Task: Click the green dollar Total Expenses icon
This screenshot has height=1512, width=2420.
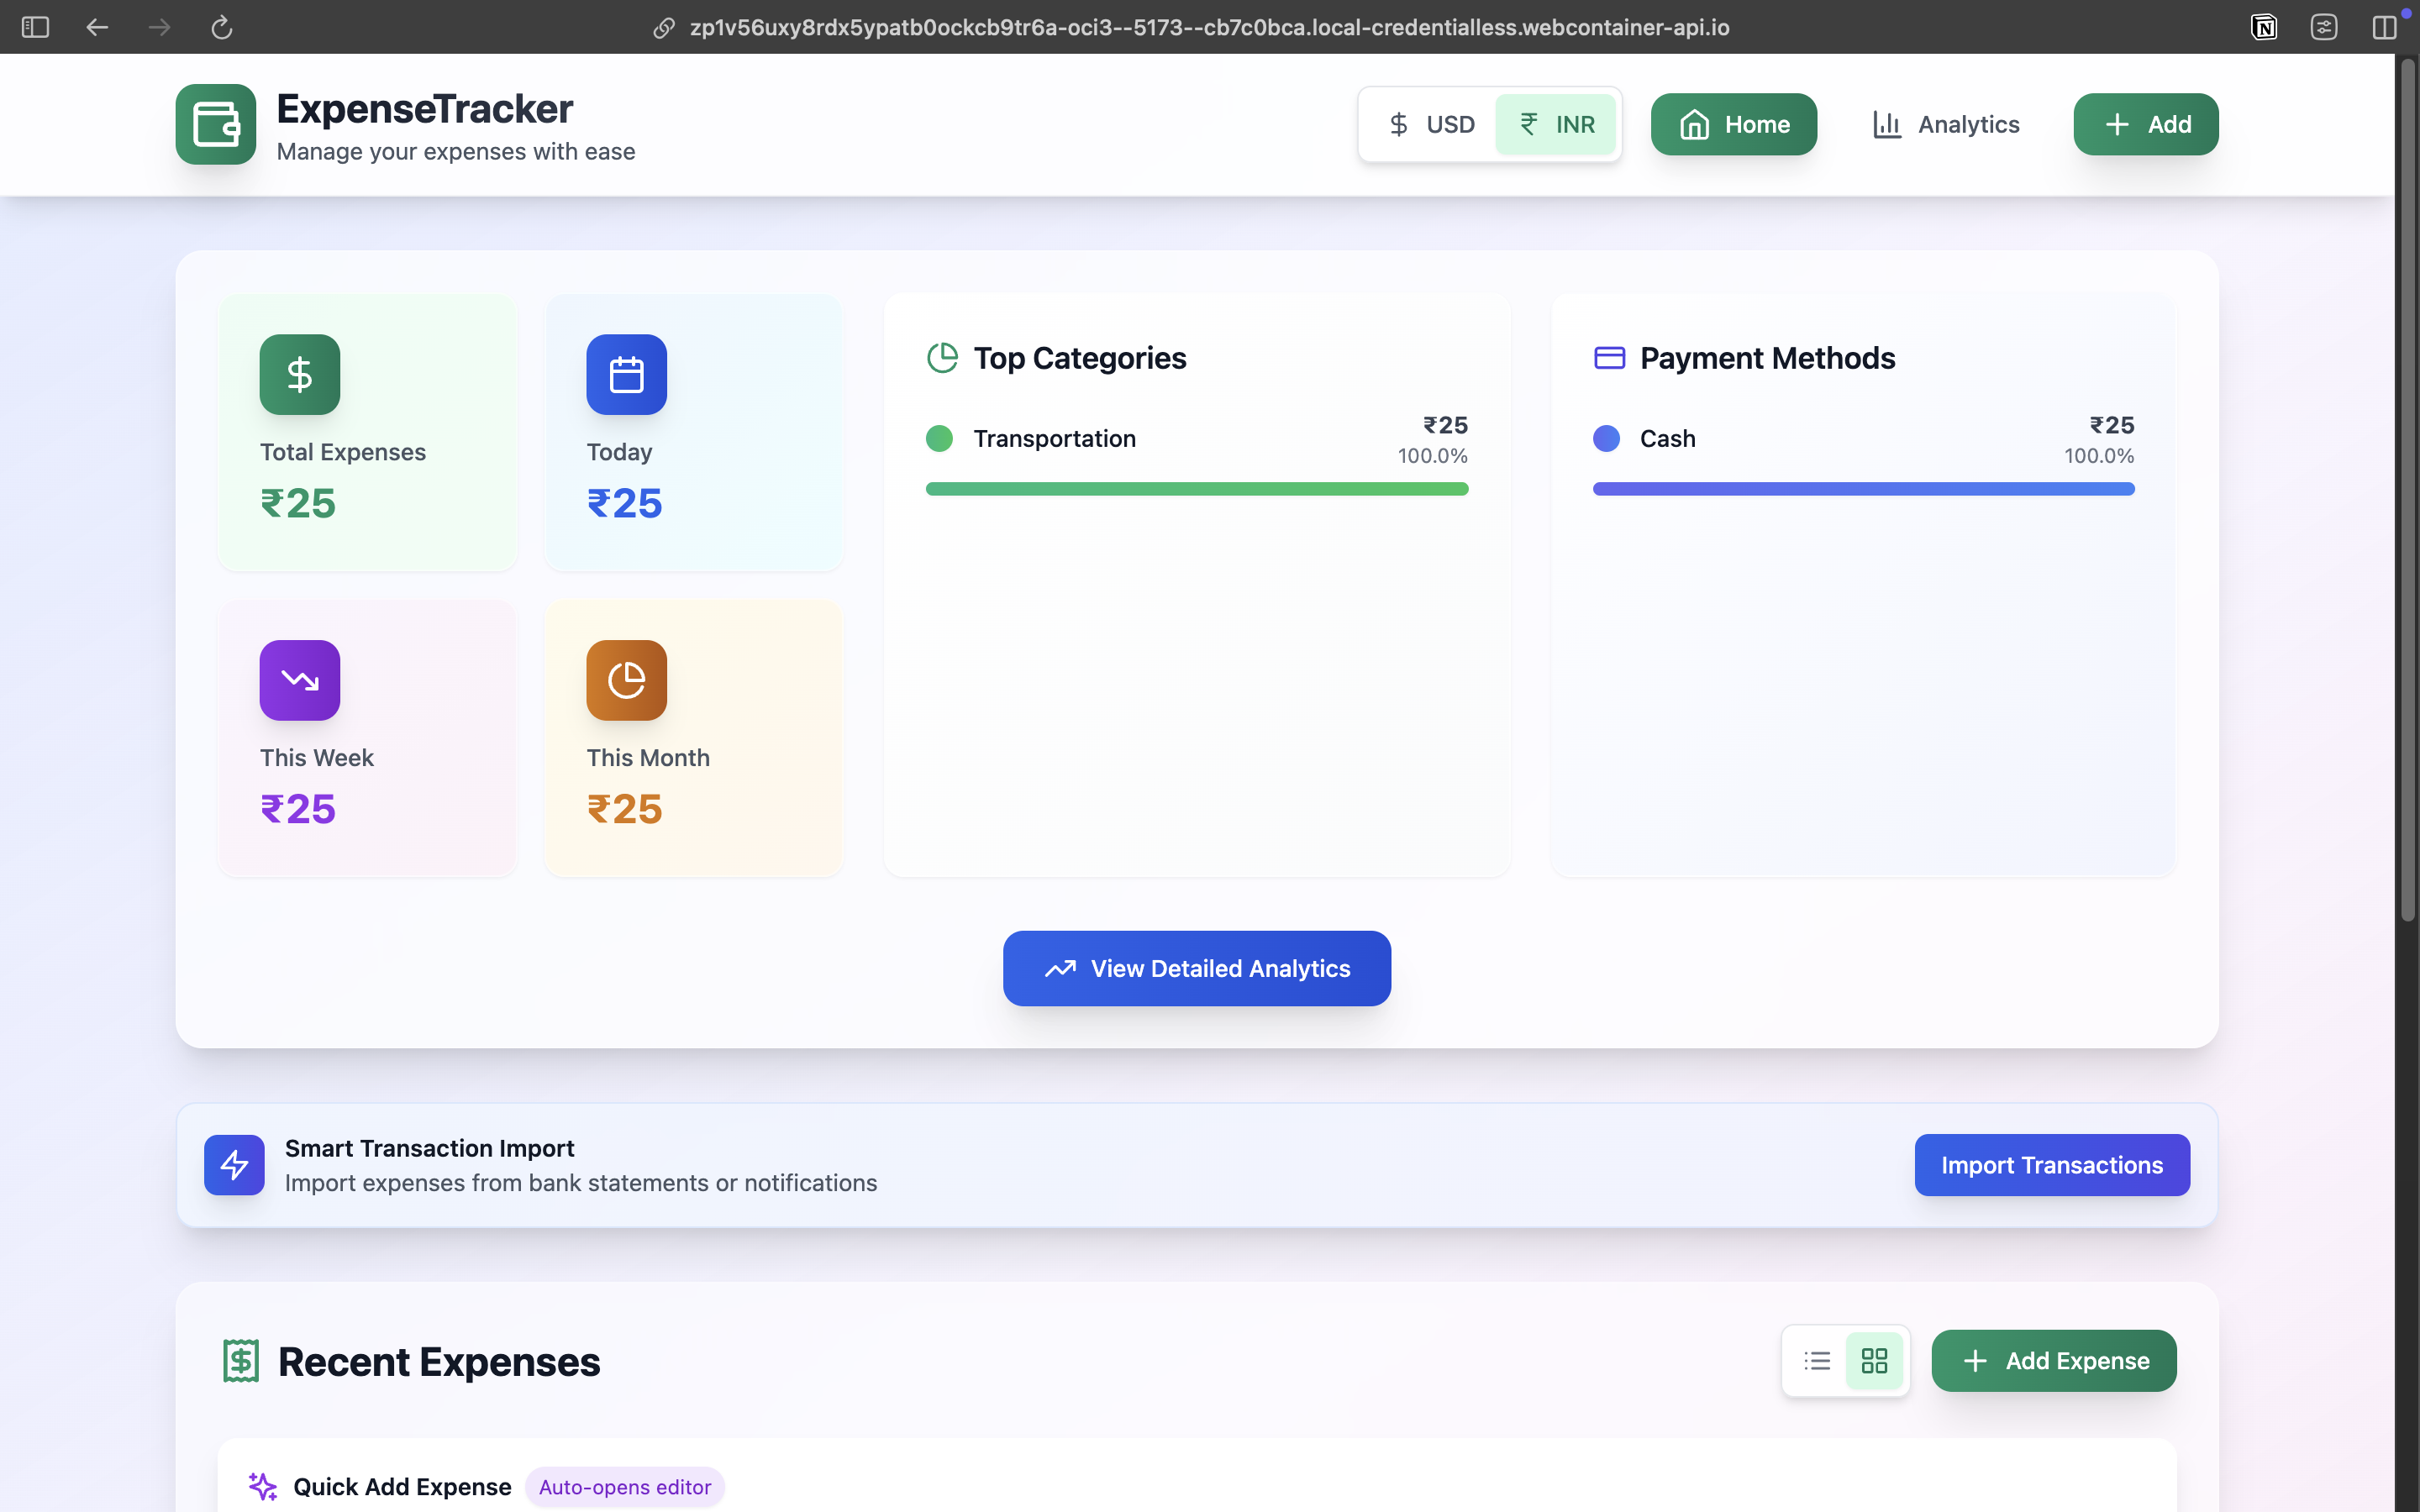Action: [299, 374]
